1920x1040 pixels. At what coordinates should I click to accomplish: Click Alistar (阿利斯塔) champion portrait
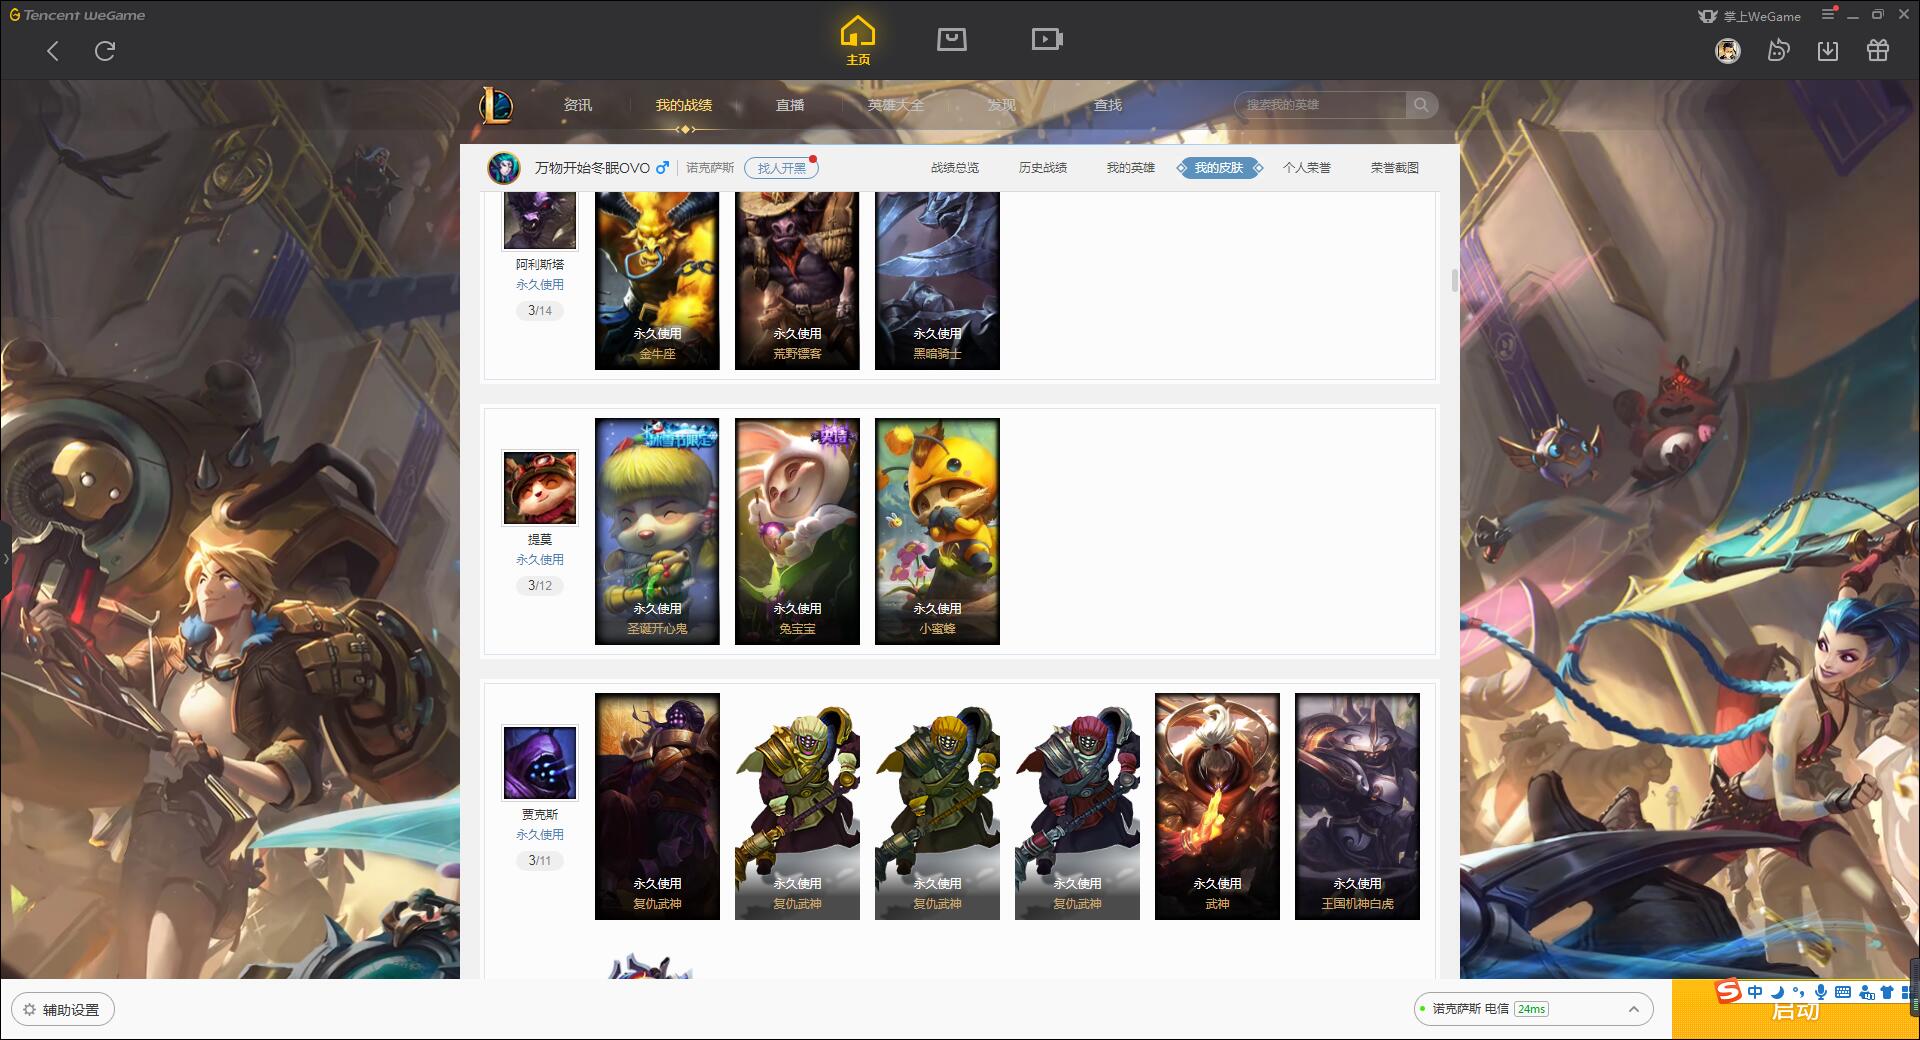[x=539, y=220]
